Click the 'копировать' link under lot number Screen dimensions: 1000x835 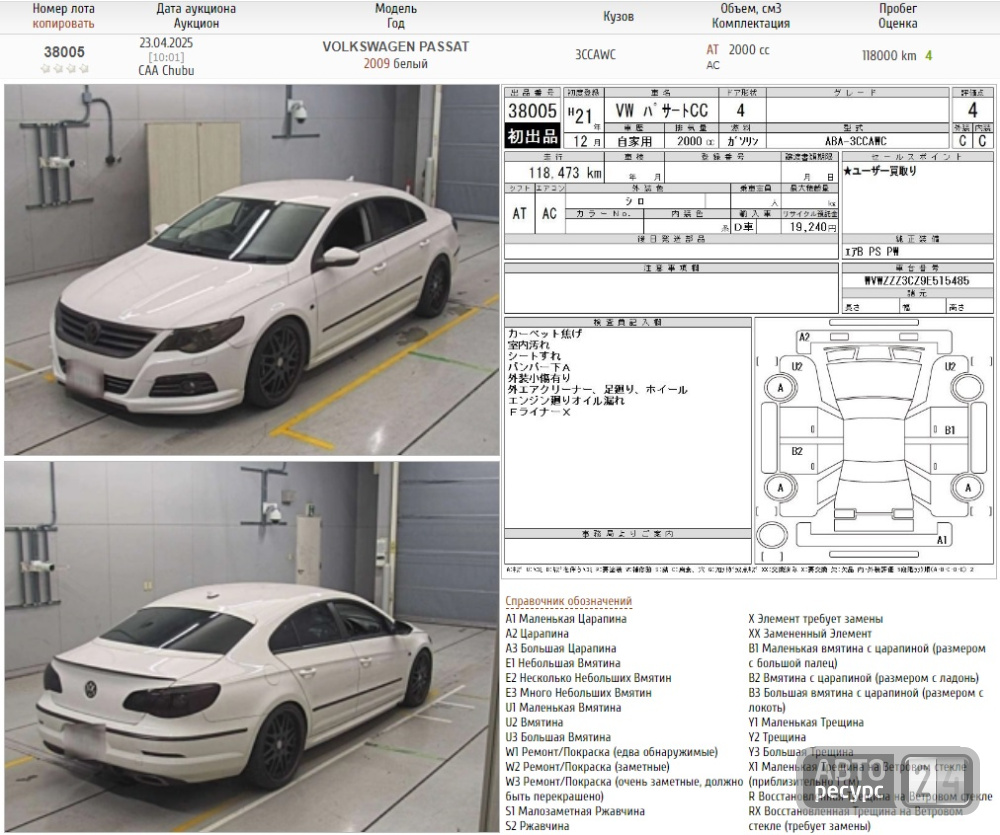[63, 24]
